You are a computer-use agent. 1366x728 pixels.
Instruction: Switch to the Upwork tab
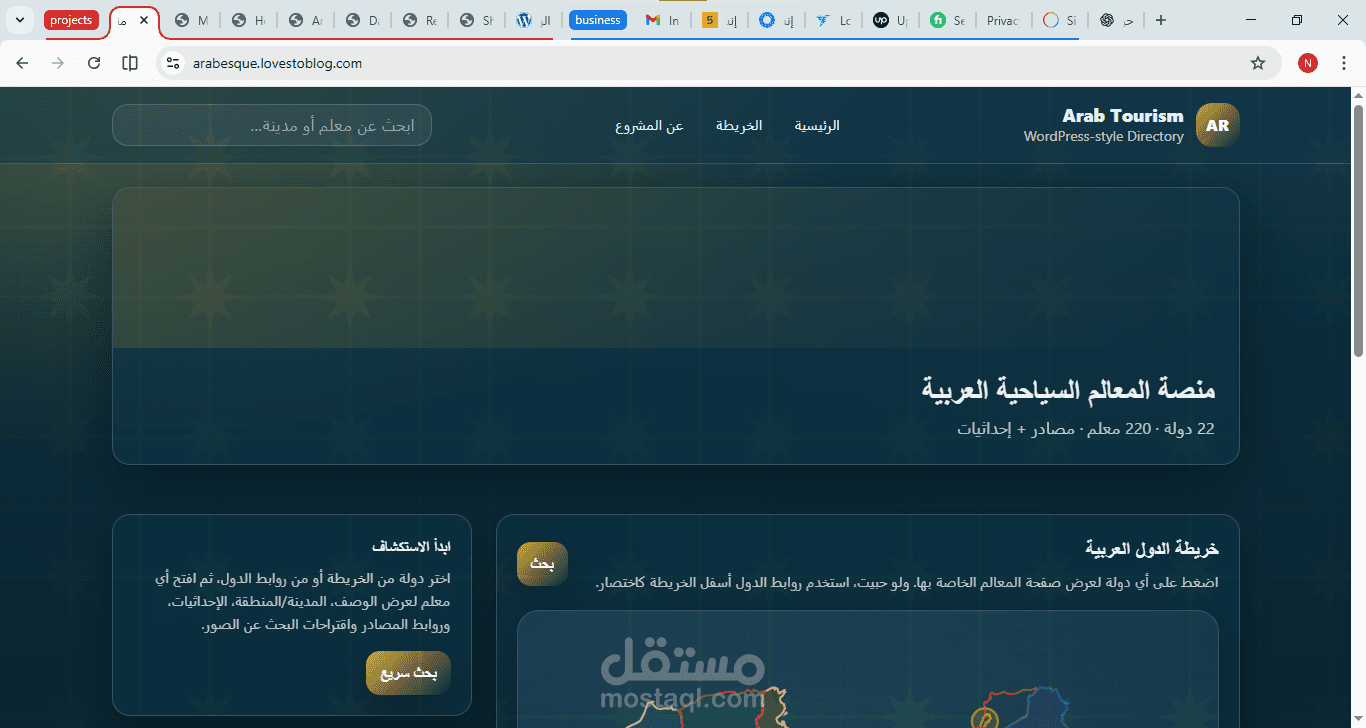click(x=890, y=20)
